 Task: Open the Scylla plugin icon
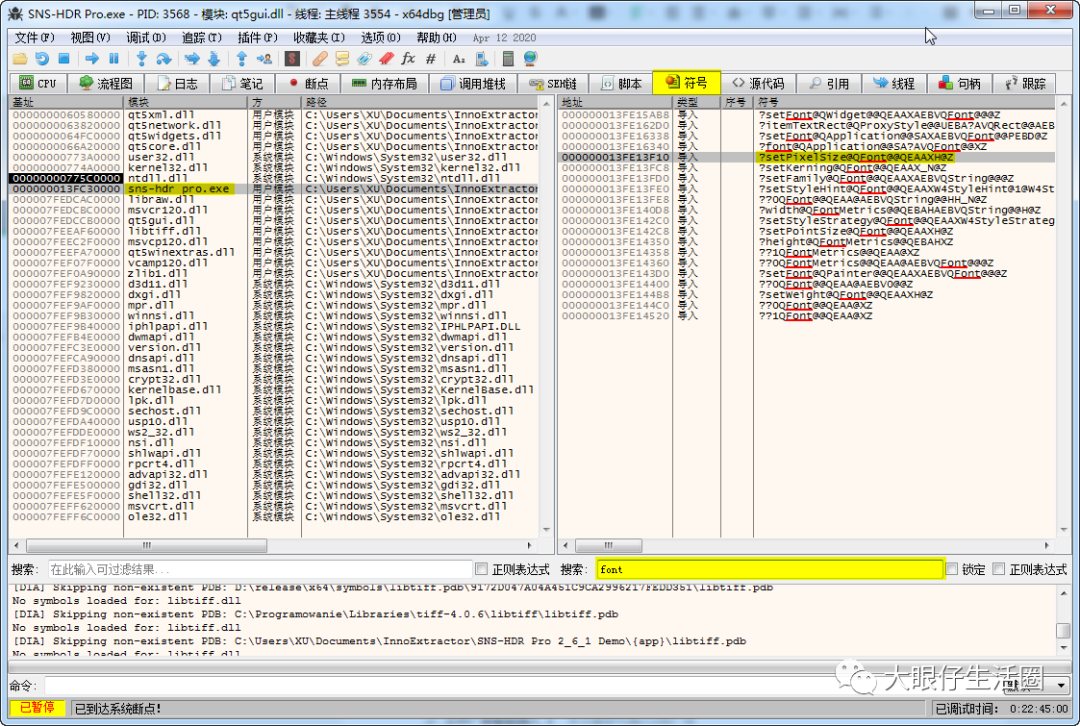pyautogui.click(x=292, y=59)
